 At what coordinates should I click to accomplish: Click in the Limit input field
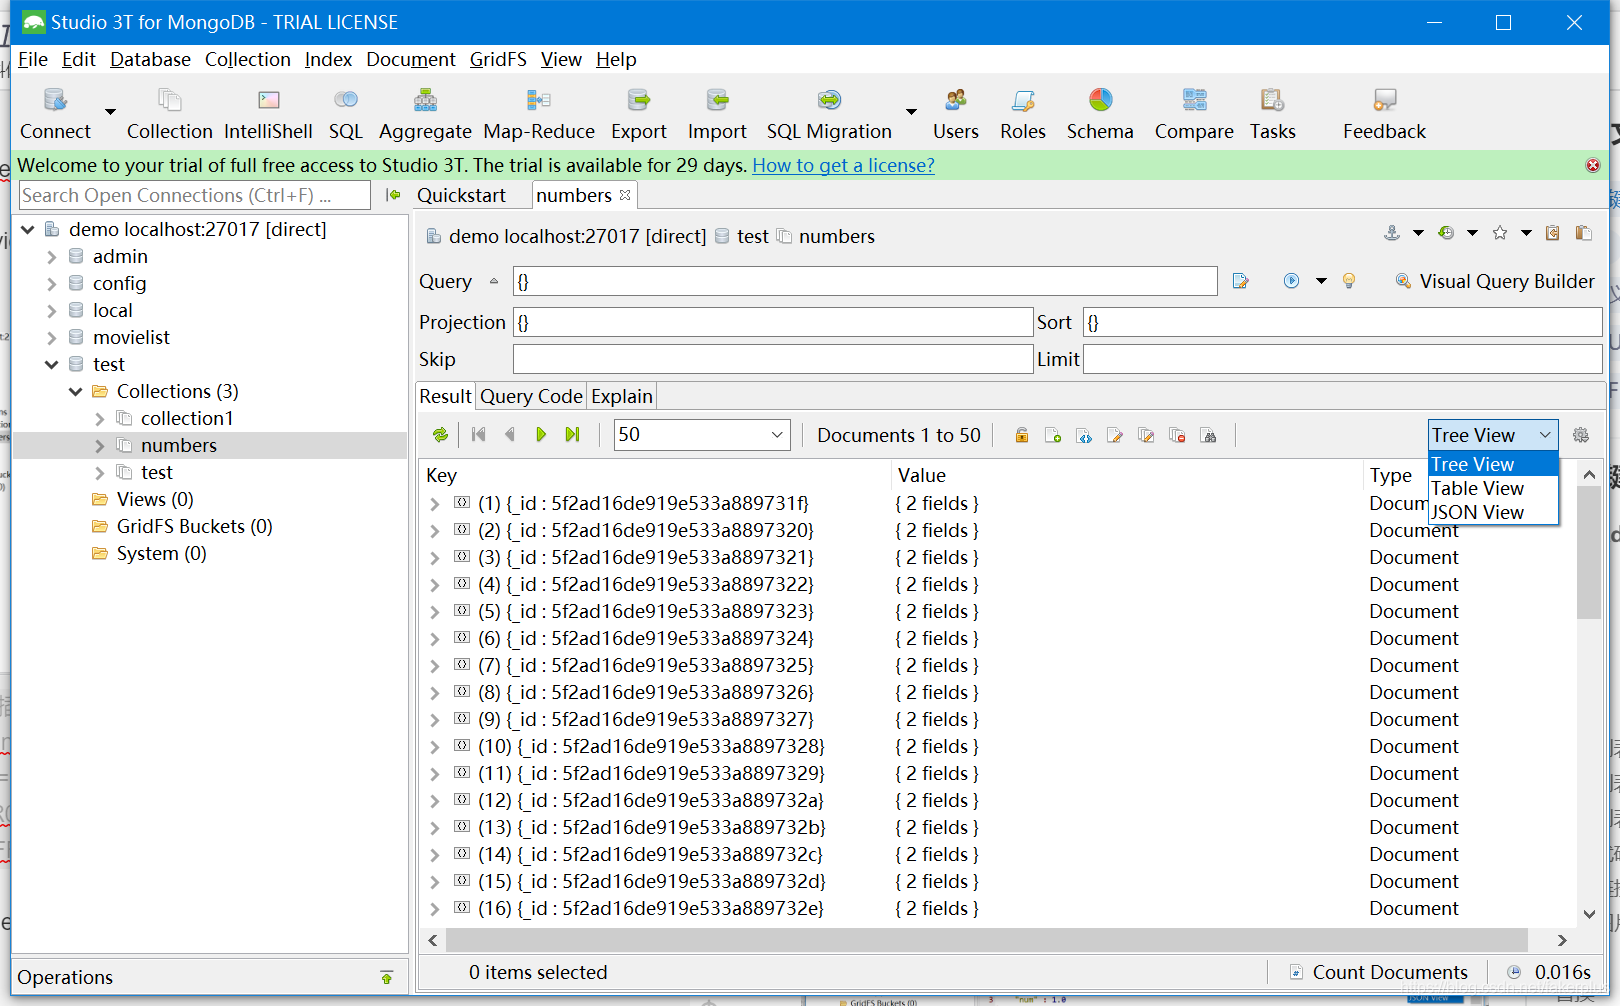click(x=1342, y=359)
